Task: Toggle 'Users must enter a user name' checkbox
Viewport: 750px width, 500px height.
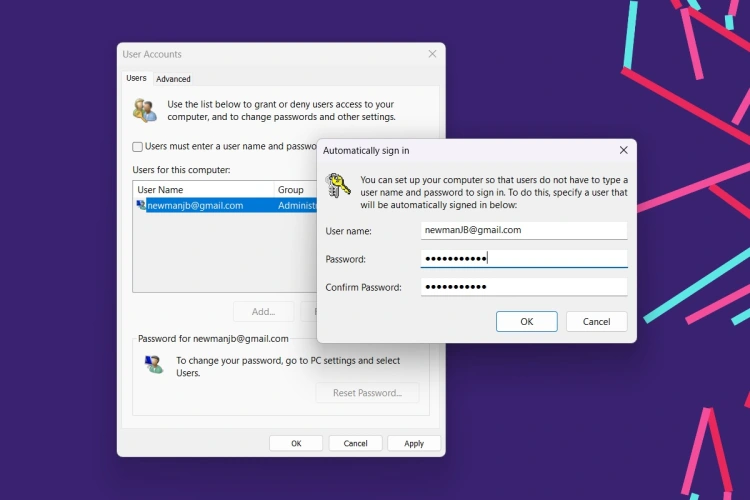Action: tap(138, 146)
